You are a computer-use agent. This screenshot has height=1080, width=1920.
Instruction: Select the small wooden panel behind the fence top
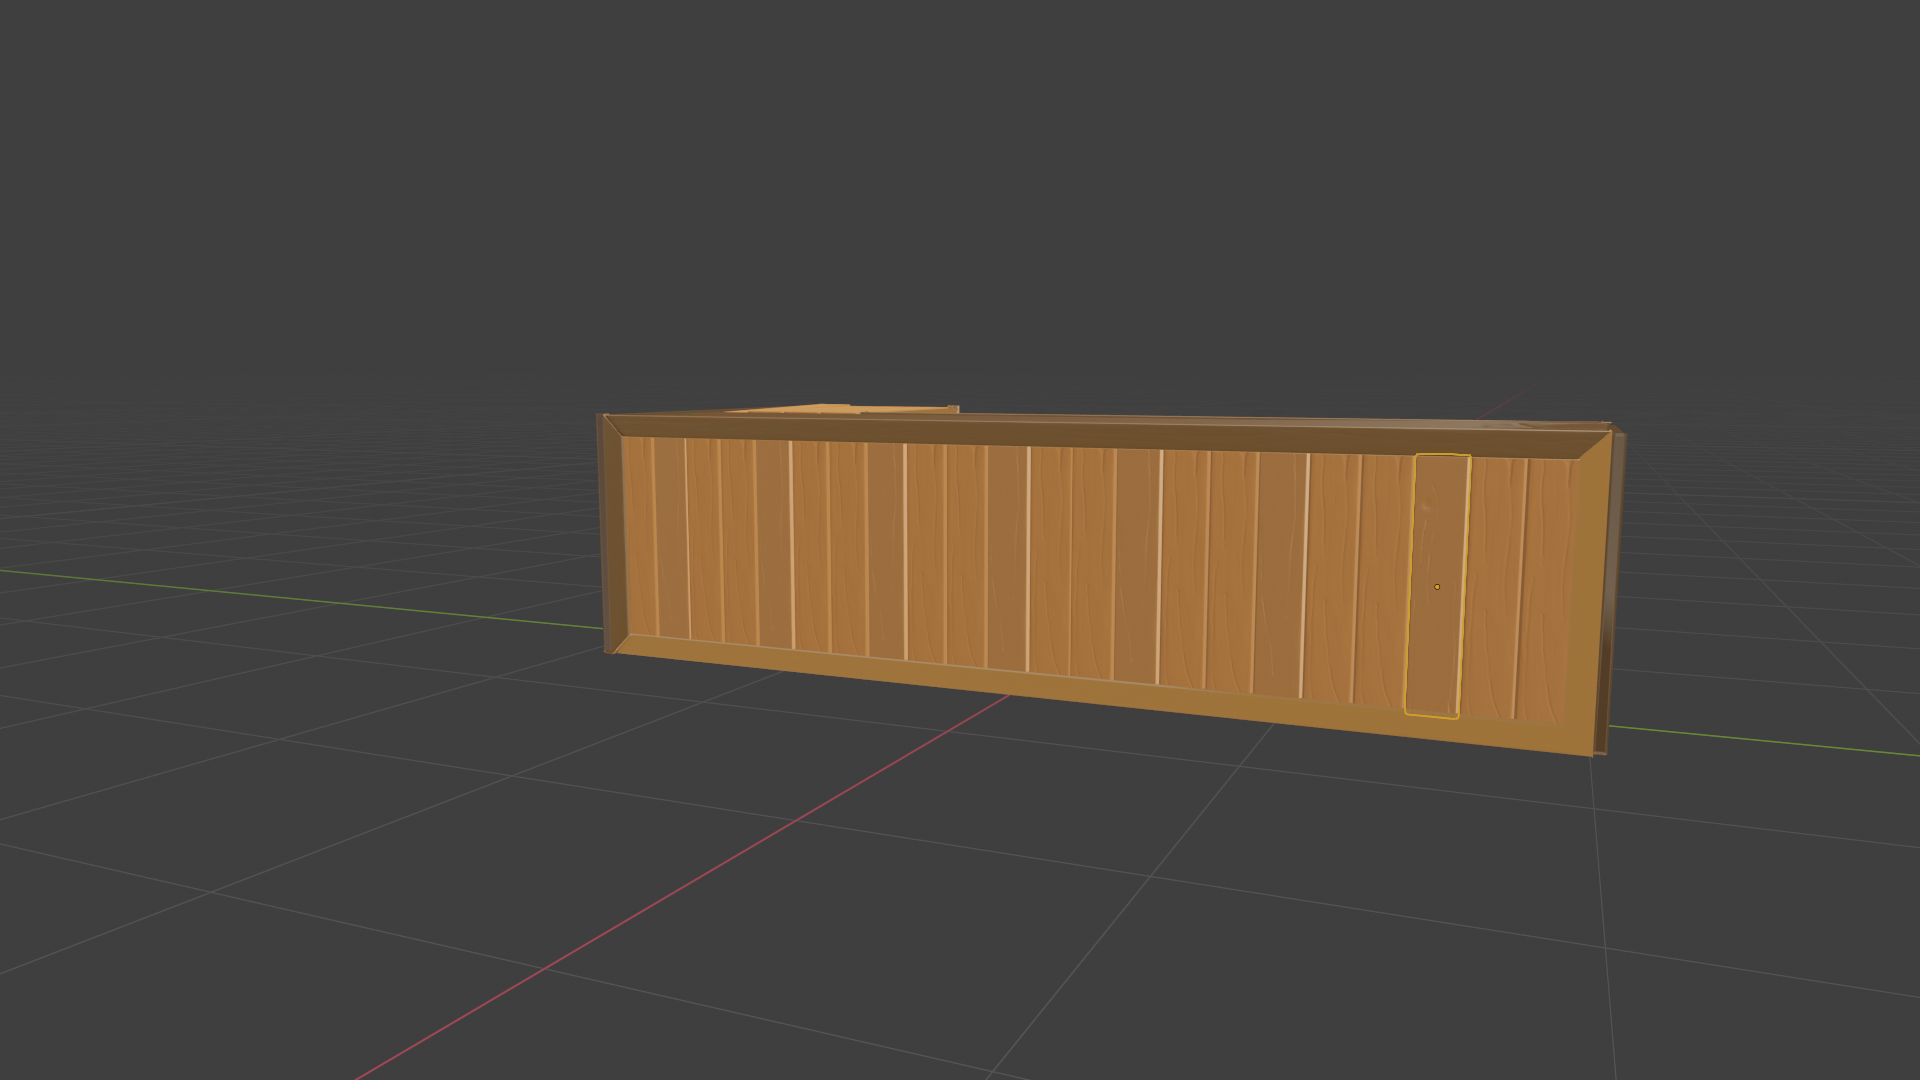840,409
